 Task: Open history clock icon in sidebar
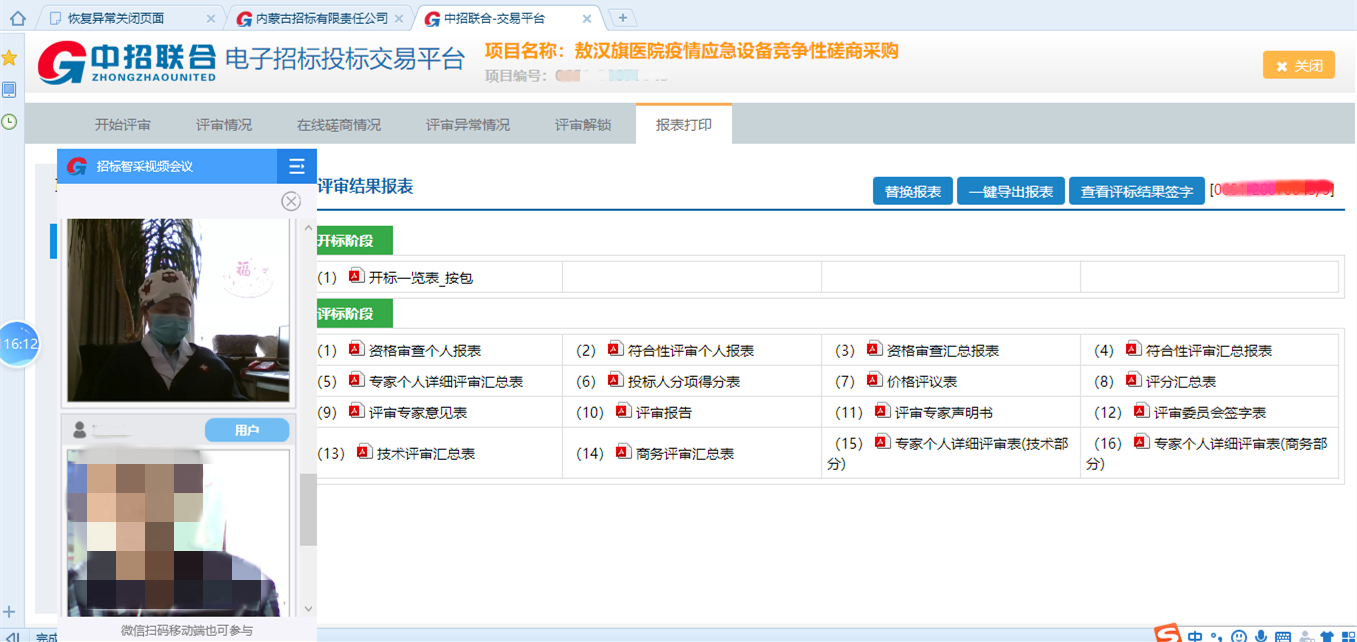pos(9,121)
